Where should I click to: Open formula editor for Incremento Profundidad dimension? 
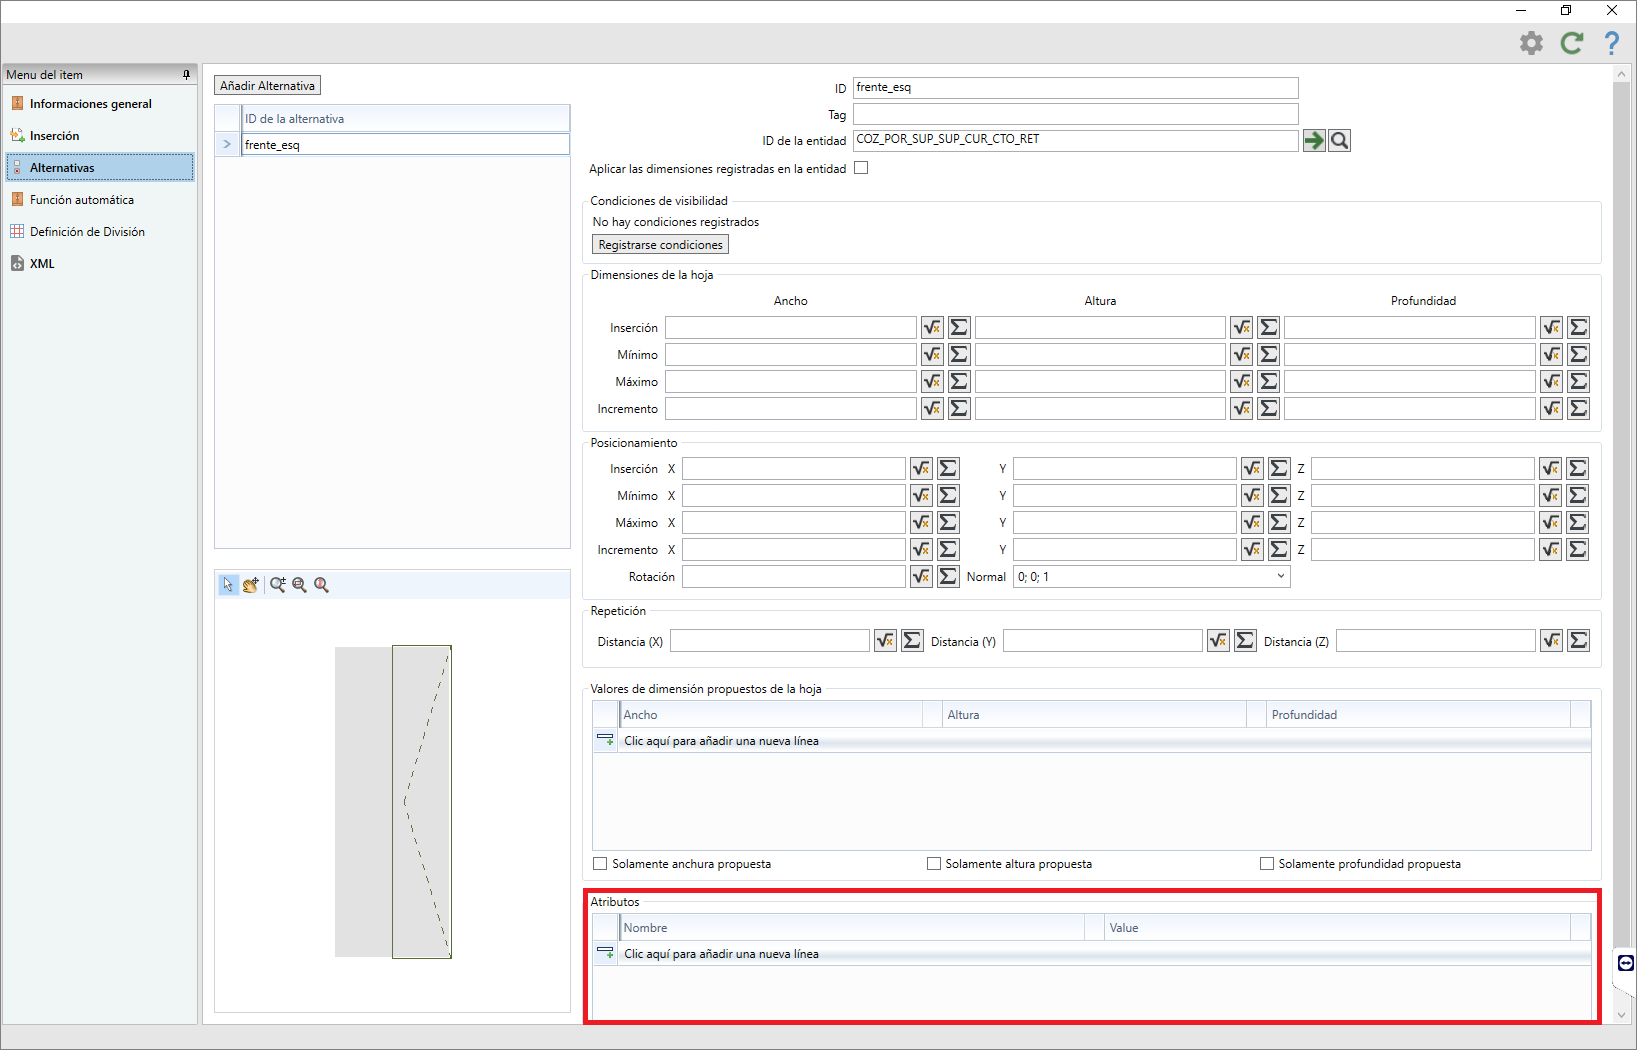1552,409
